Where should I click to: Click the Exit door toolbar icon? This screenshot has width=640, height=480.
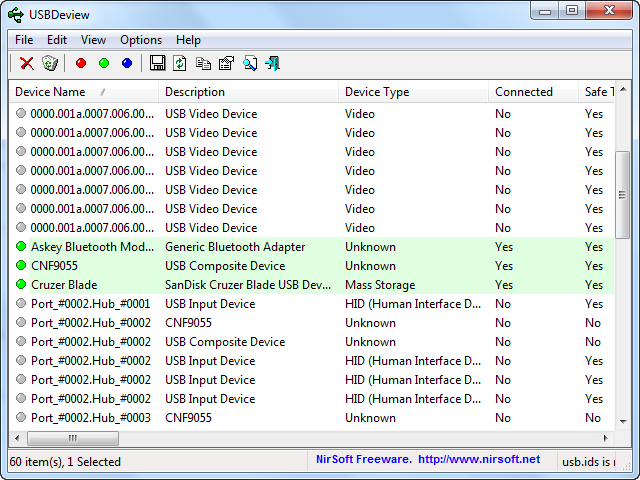pyautogui.click(x=272, y=63)
